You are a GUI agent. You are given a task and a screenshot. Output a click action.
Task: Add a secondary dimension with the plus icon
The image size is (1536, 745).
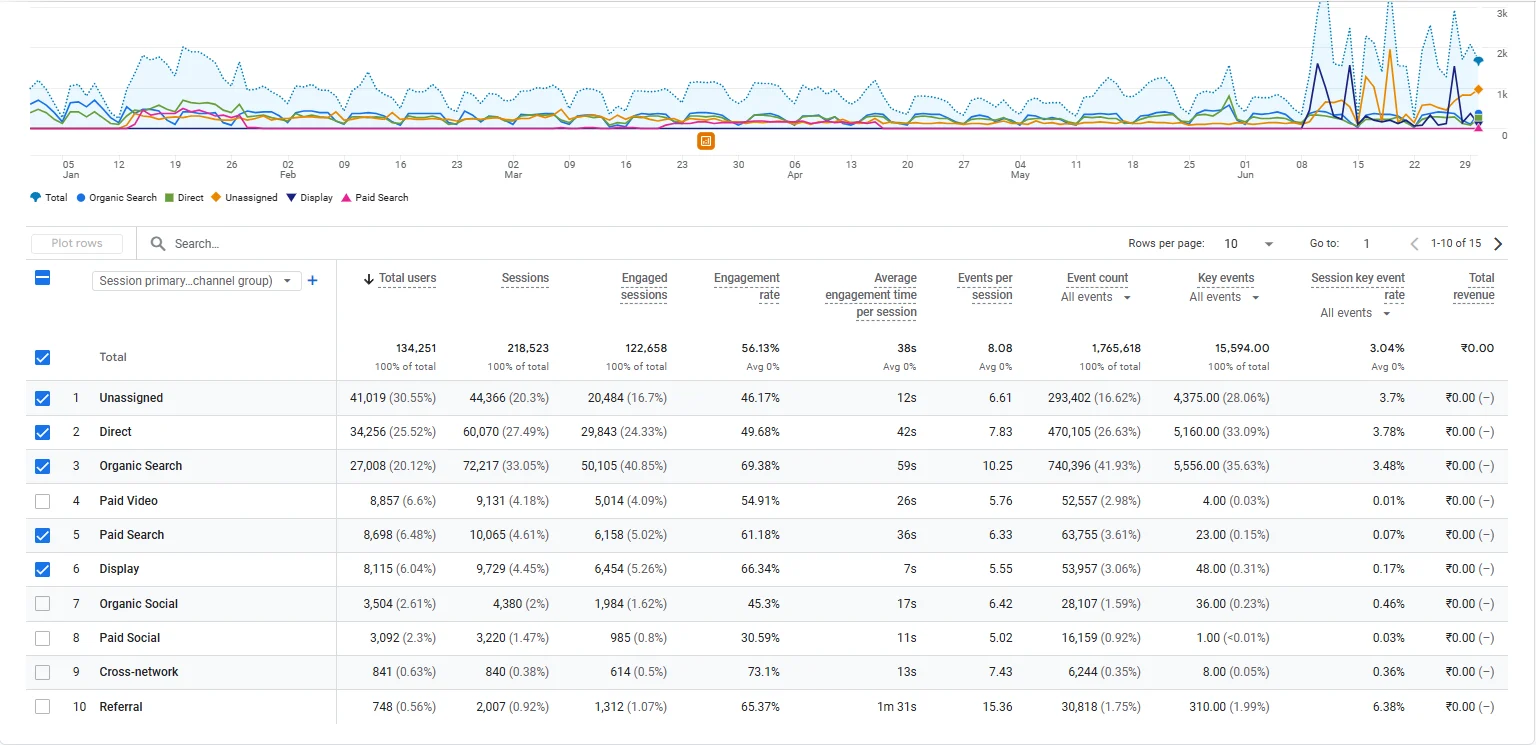click(312, 281)
